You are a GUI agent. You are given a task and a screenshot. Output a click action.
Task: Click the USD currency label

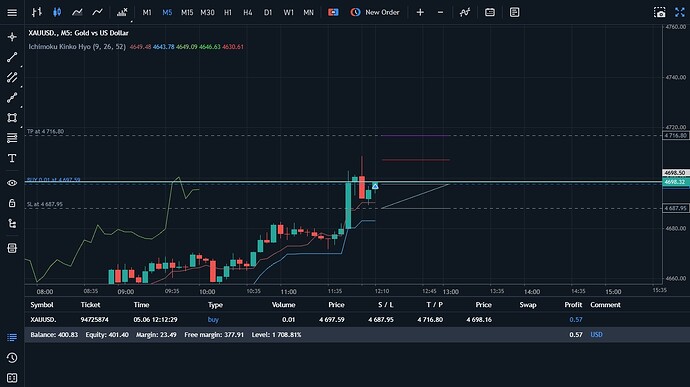[596, 335]
